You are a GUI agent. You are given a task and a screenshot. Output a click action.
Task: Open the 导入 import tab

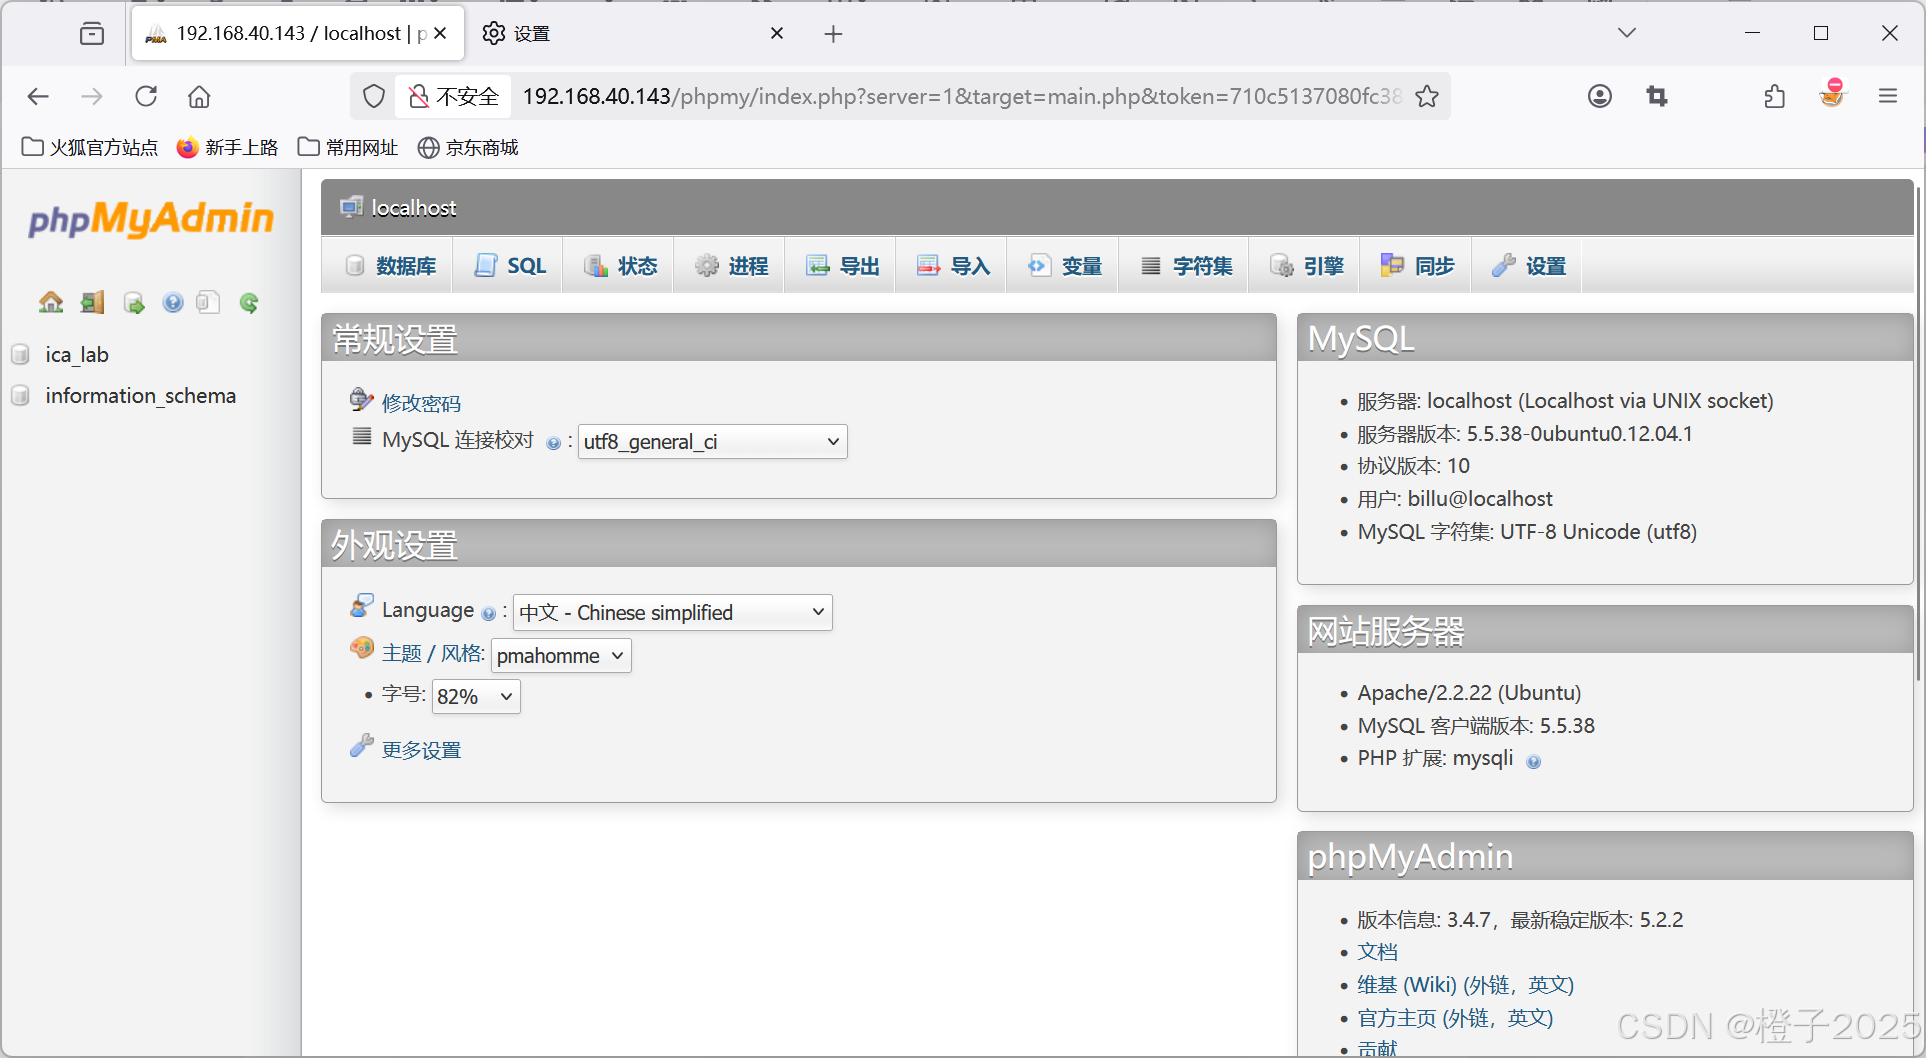tap(953, 266)
